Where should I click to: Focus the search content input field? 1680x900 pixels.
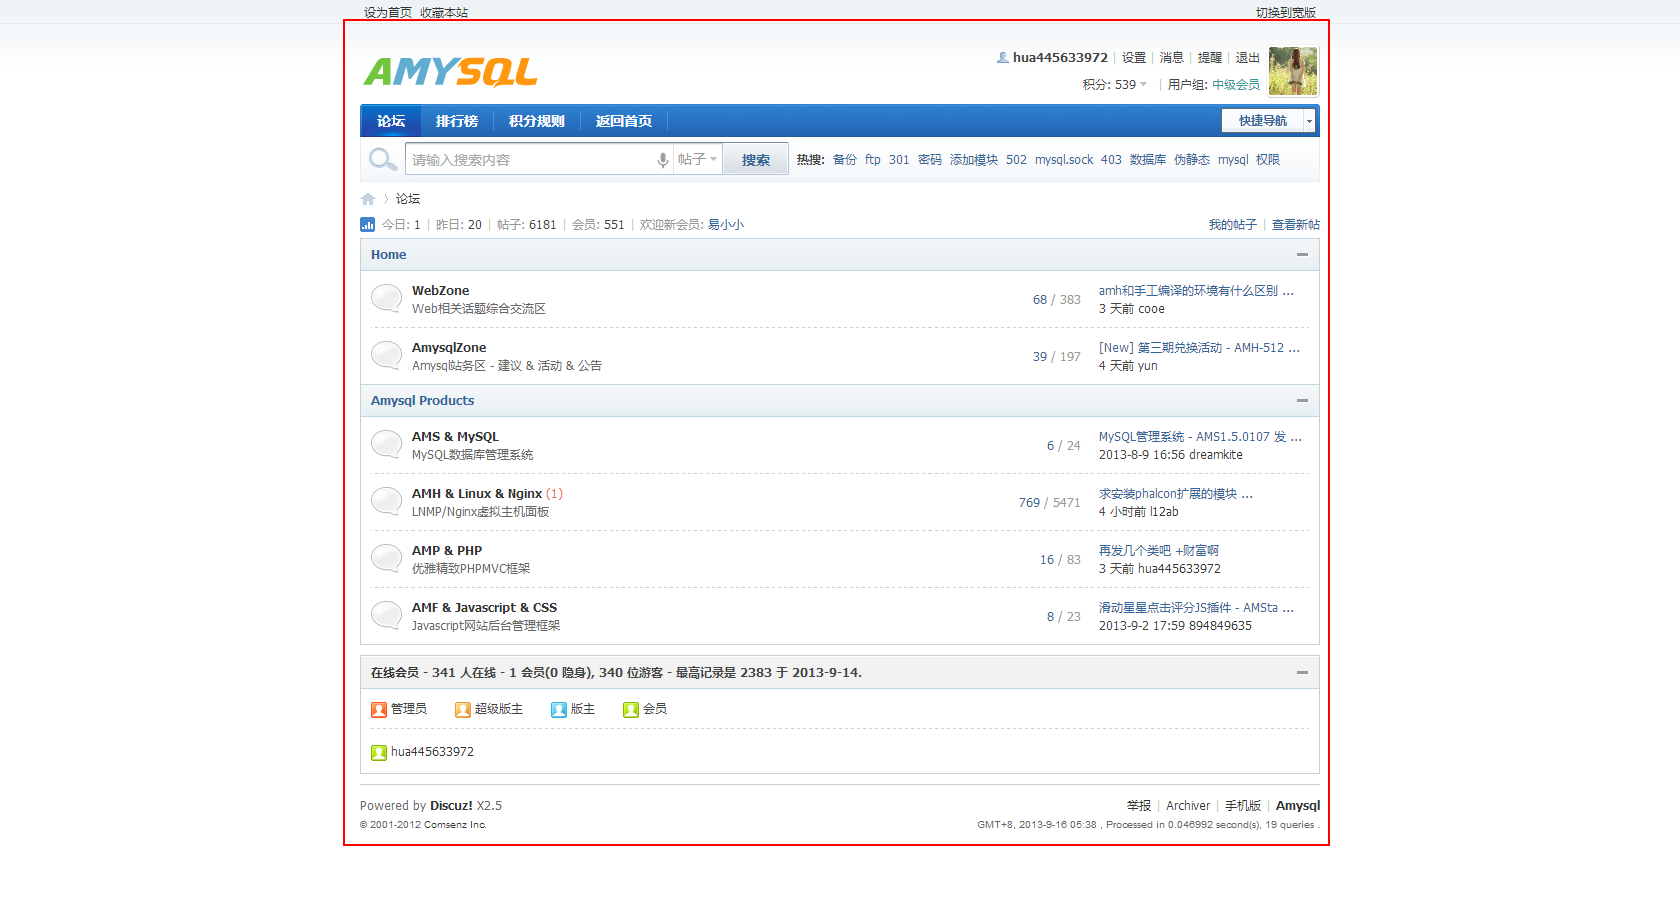tap(530, 160)
